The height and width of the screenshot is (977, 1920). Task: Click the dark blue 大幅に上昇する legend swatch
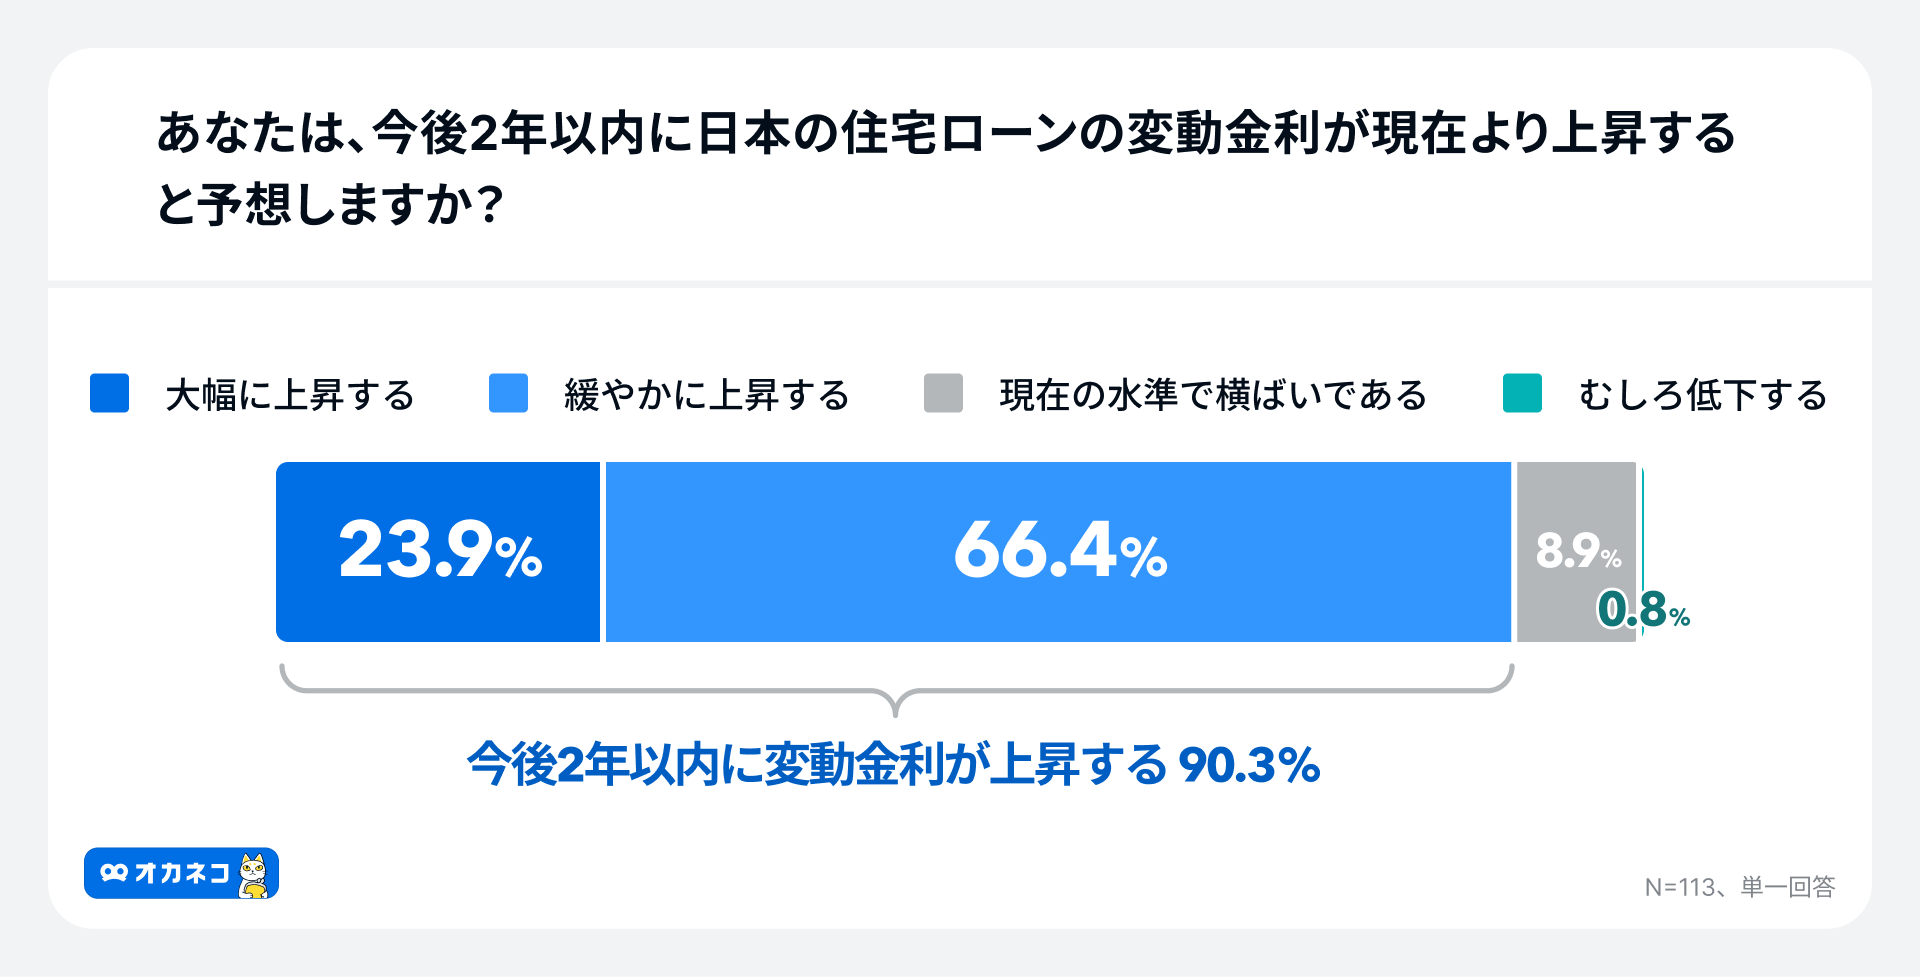click(109, 393)
